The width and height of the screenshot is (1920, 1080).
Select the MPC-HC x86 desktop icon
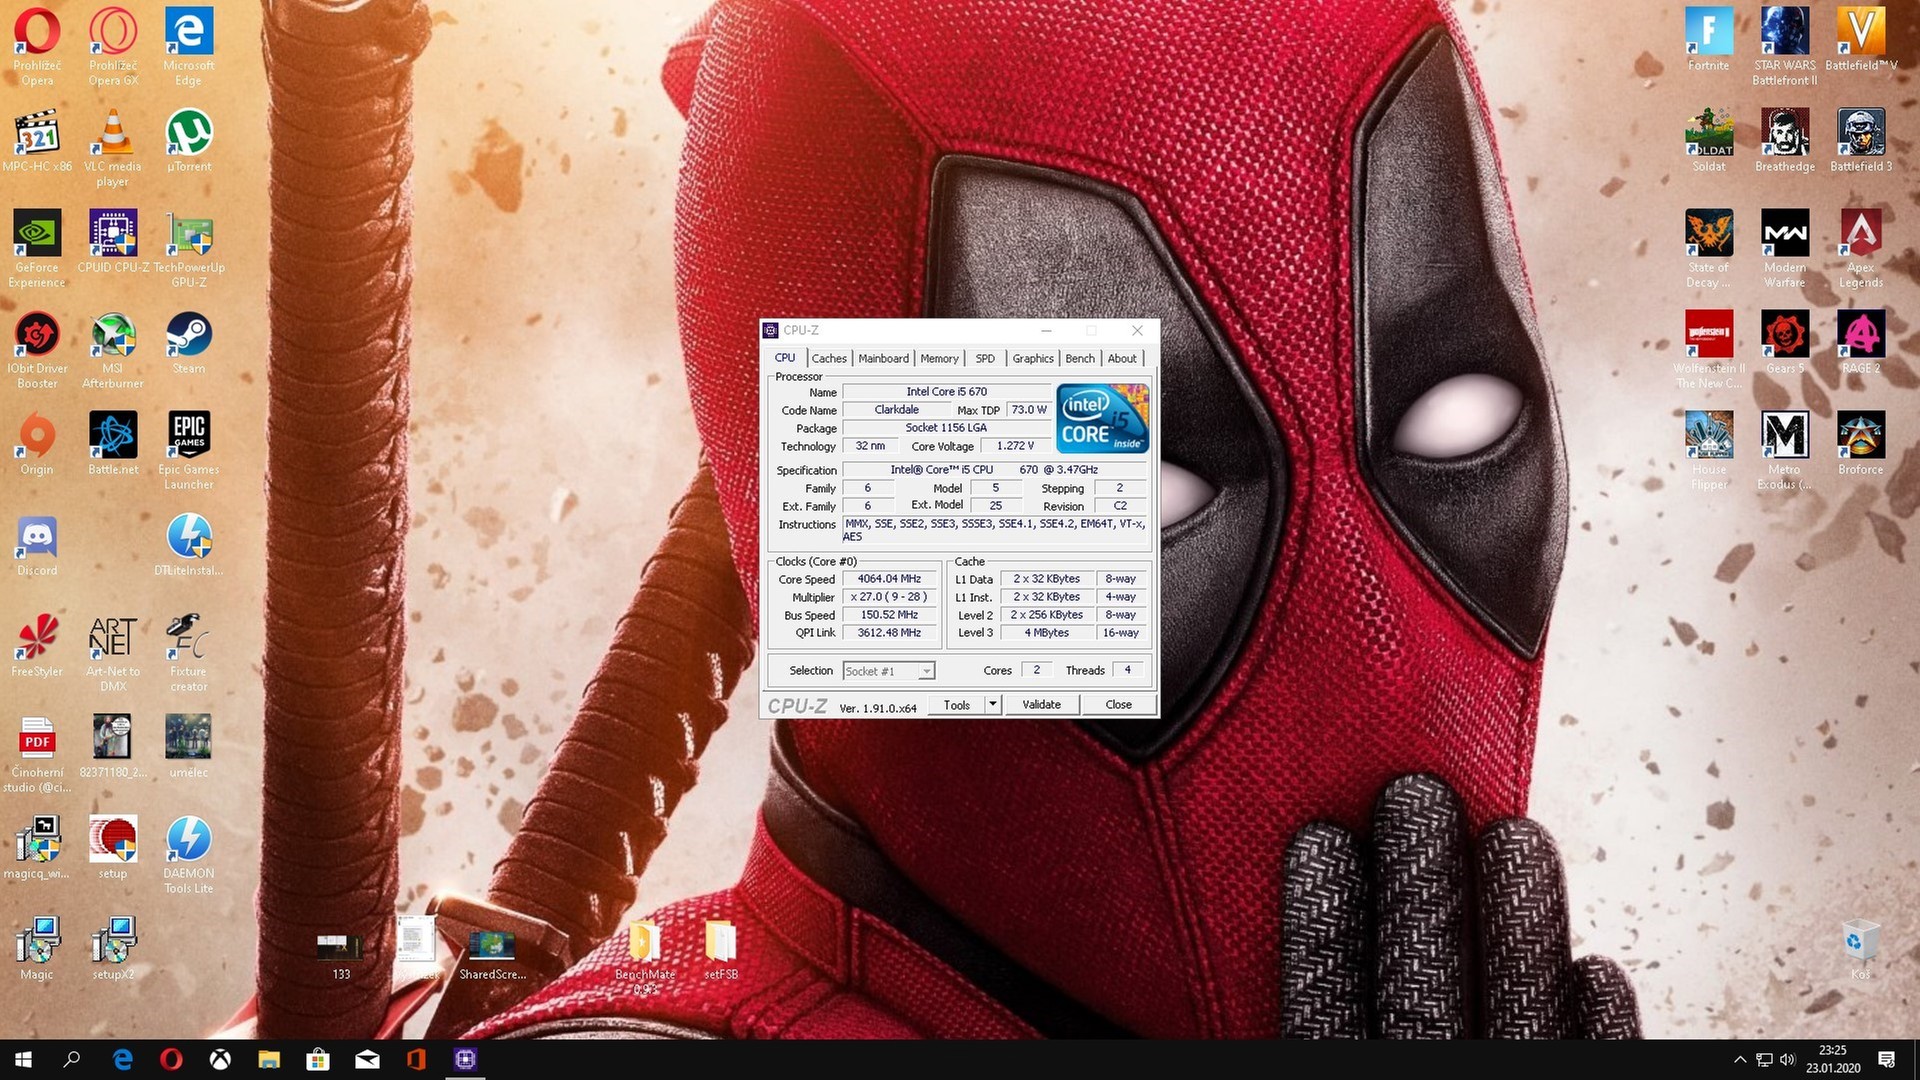(37, 142)
